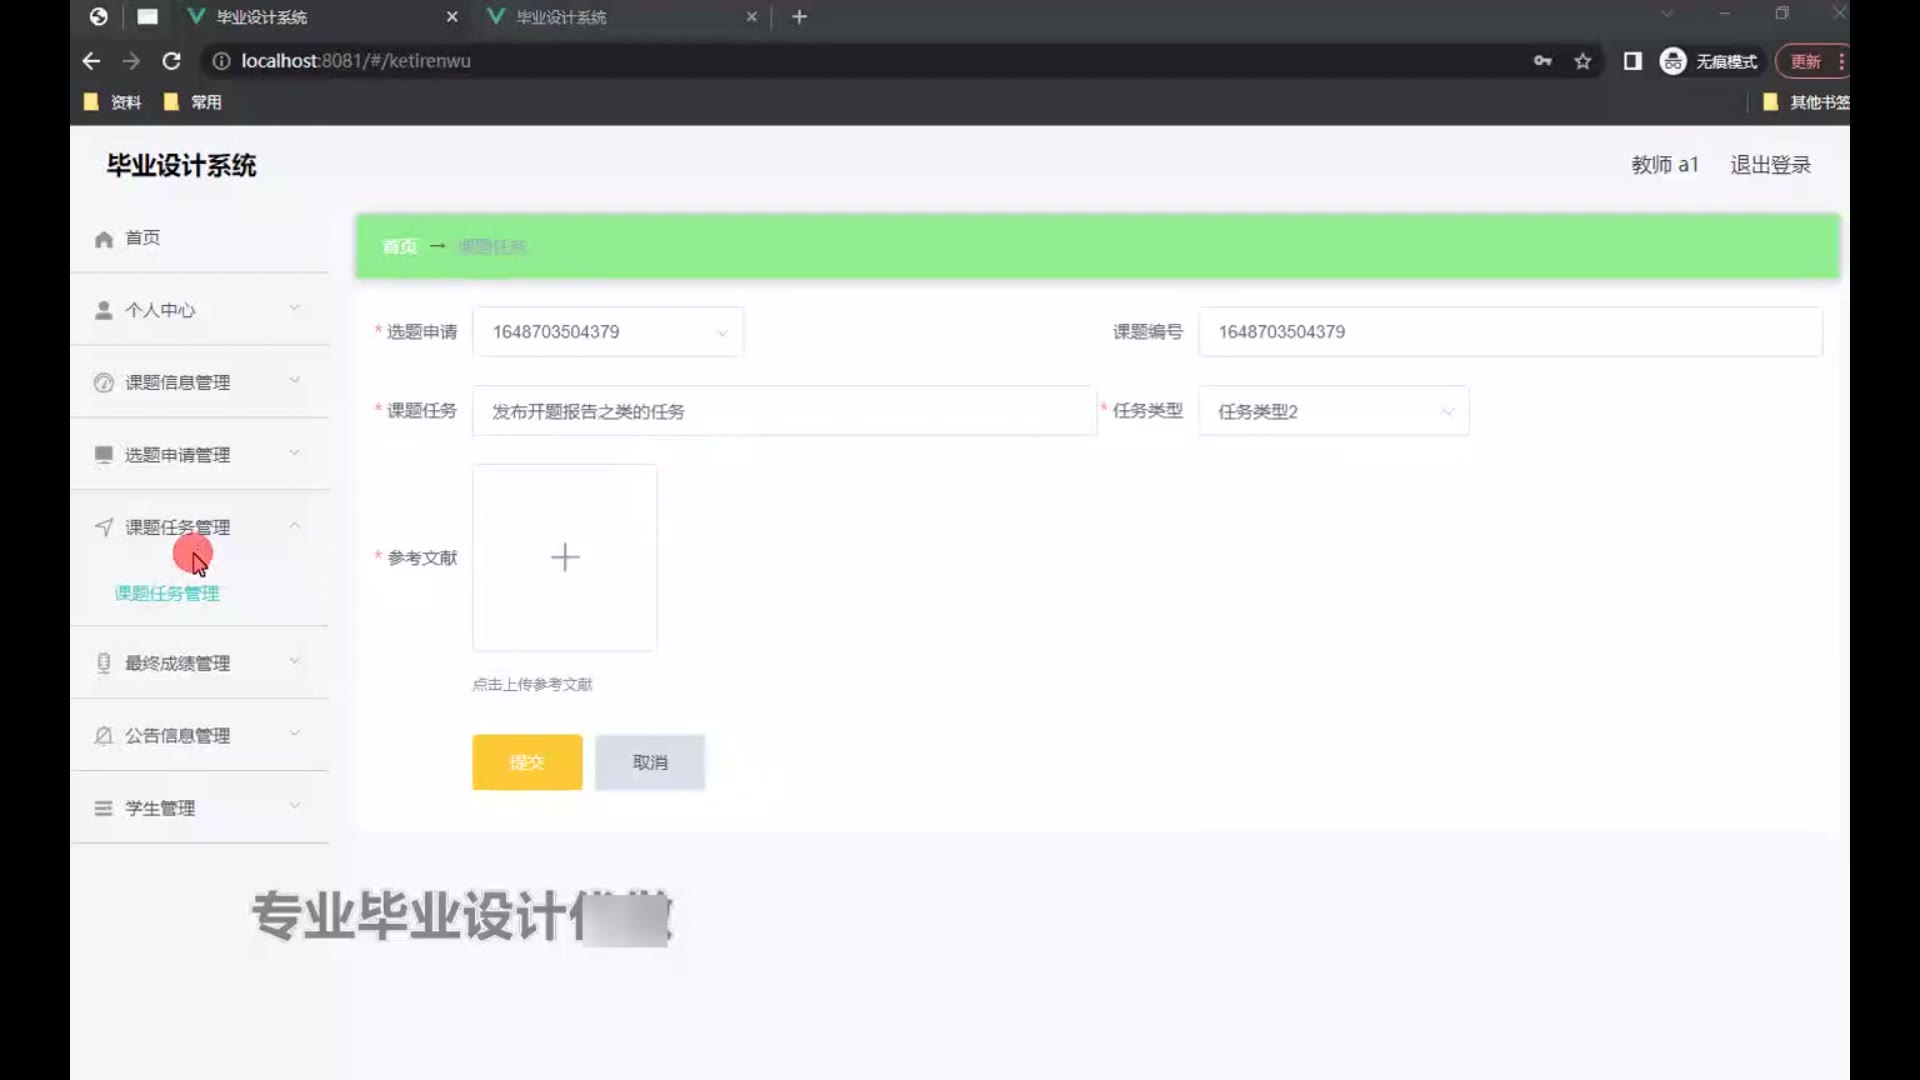The width and height of the screenshot is (1920, 1080).
Task: Select the 课题任务管理 submenu item
Action: (167, 593)
